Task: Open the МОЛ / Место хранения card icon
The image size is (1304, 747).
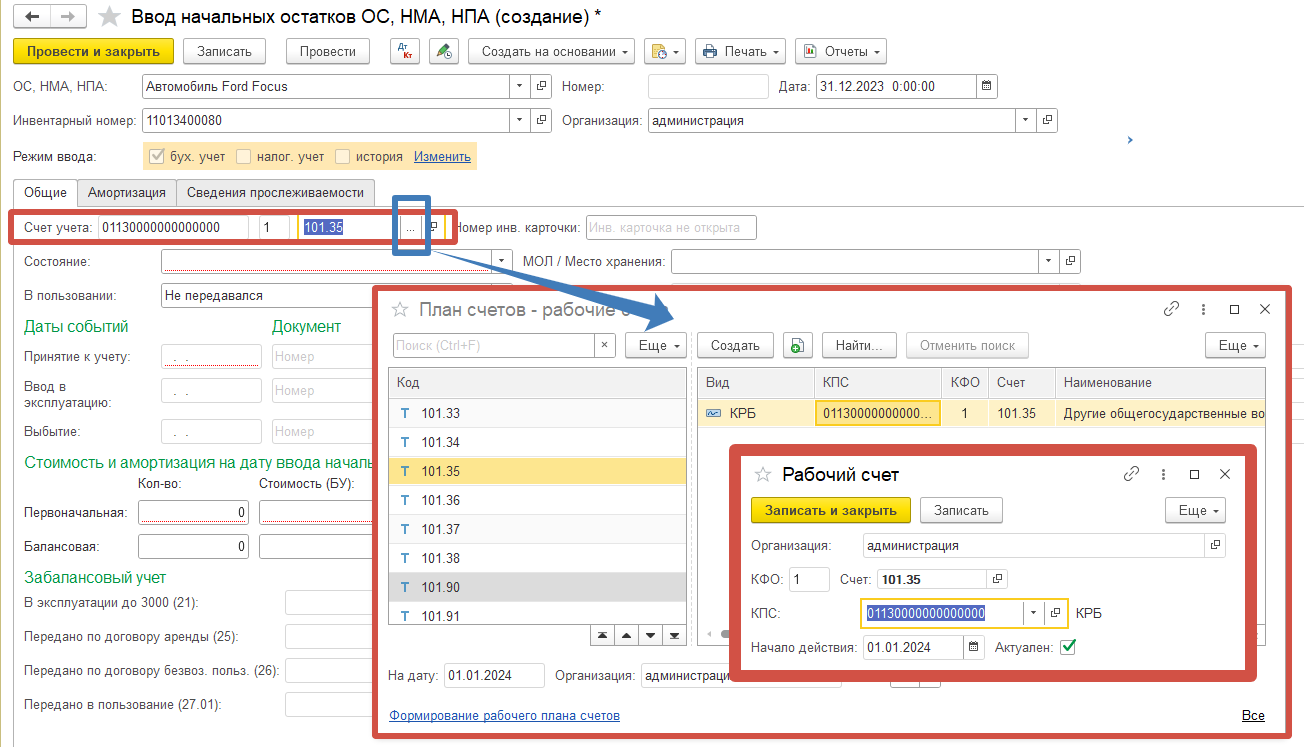Action: tap(1070, 262)
